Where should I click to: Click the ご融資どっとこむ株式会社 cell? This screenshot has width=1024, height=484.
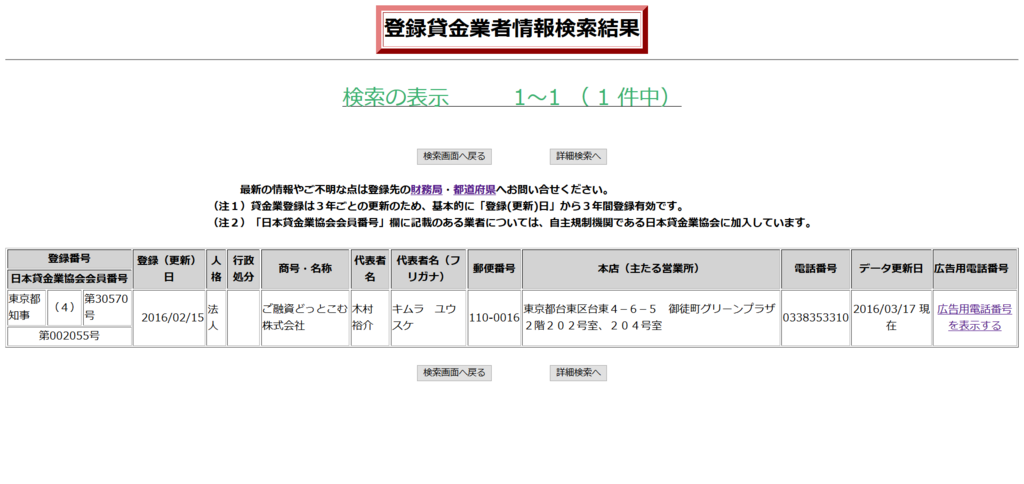pyautogui.click(x=305, y=318)
